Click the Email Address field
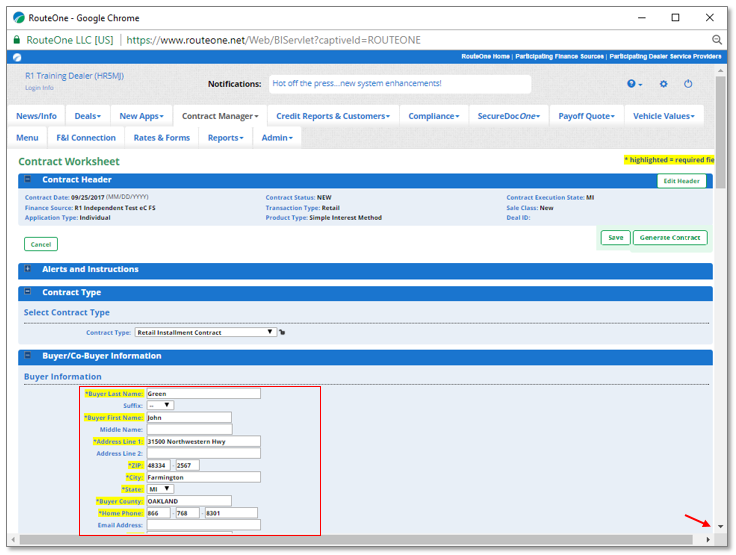736x555 pixels. click(x=203, y=525)
